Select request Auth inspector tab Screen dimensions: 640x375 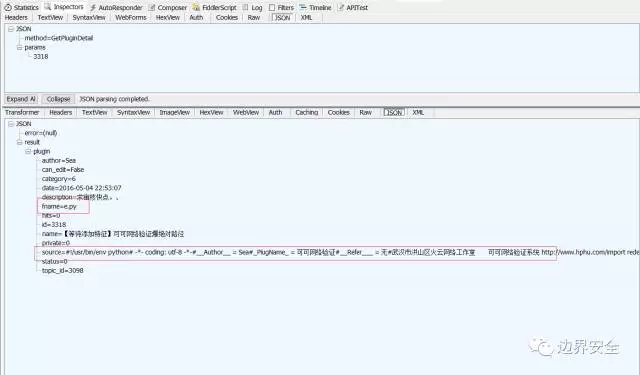coord(196,18)
